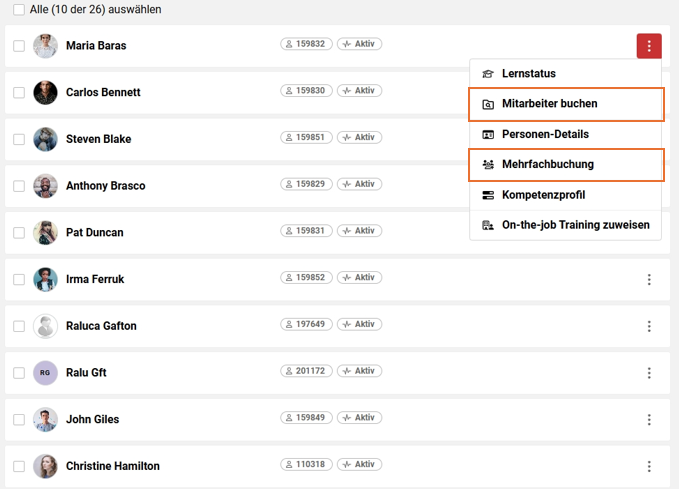Click the ID badge 159832
The height and width of the screenshot is (489, 679).
306,44
